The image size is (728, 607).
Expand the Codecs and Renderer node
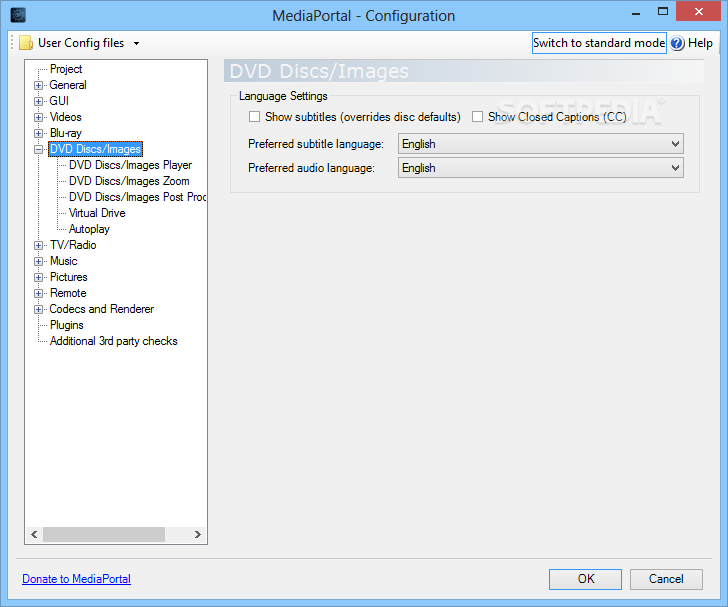click(39, 309)
